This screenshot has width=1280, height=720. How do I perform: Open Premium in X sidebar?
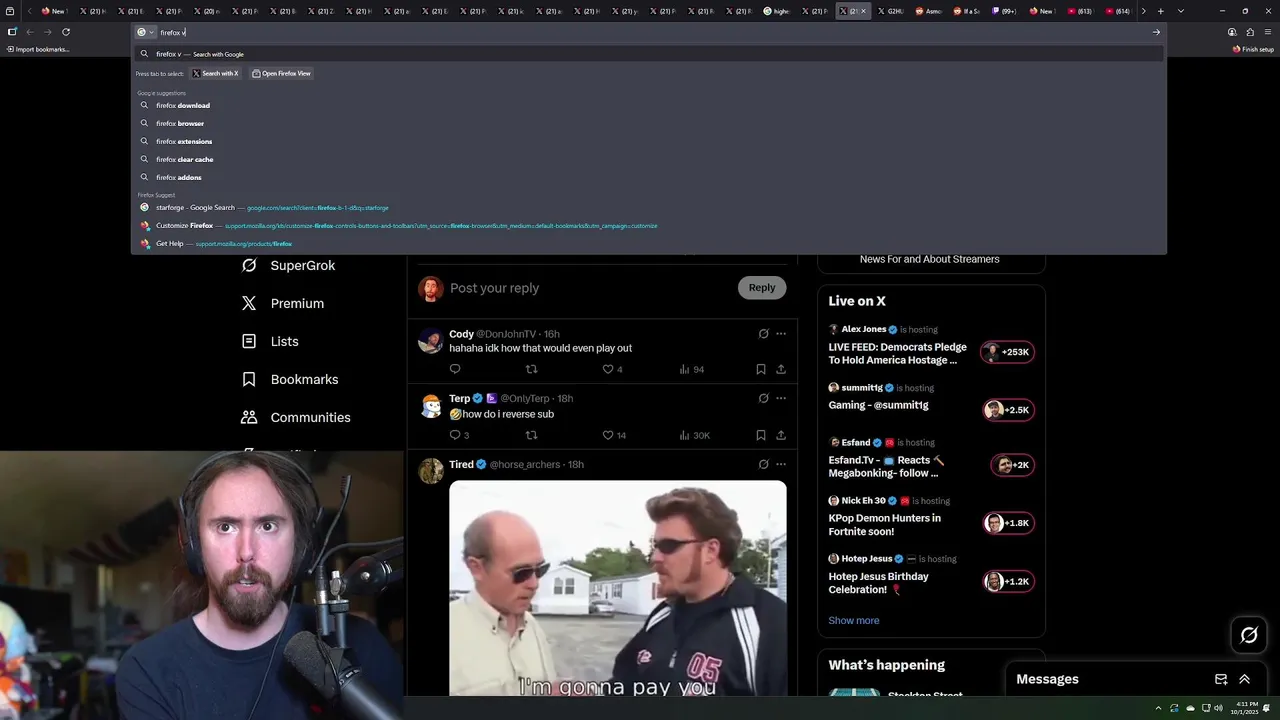point(283,303)
